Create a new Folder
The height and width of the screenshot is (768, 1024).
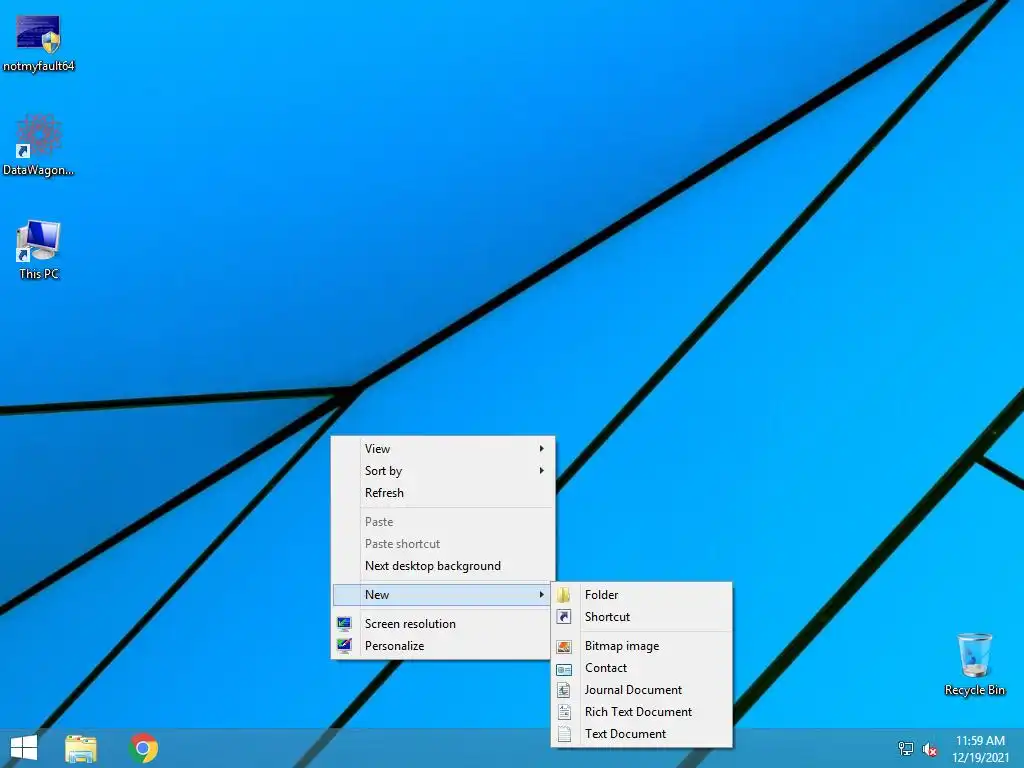tap(642, 595)
